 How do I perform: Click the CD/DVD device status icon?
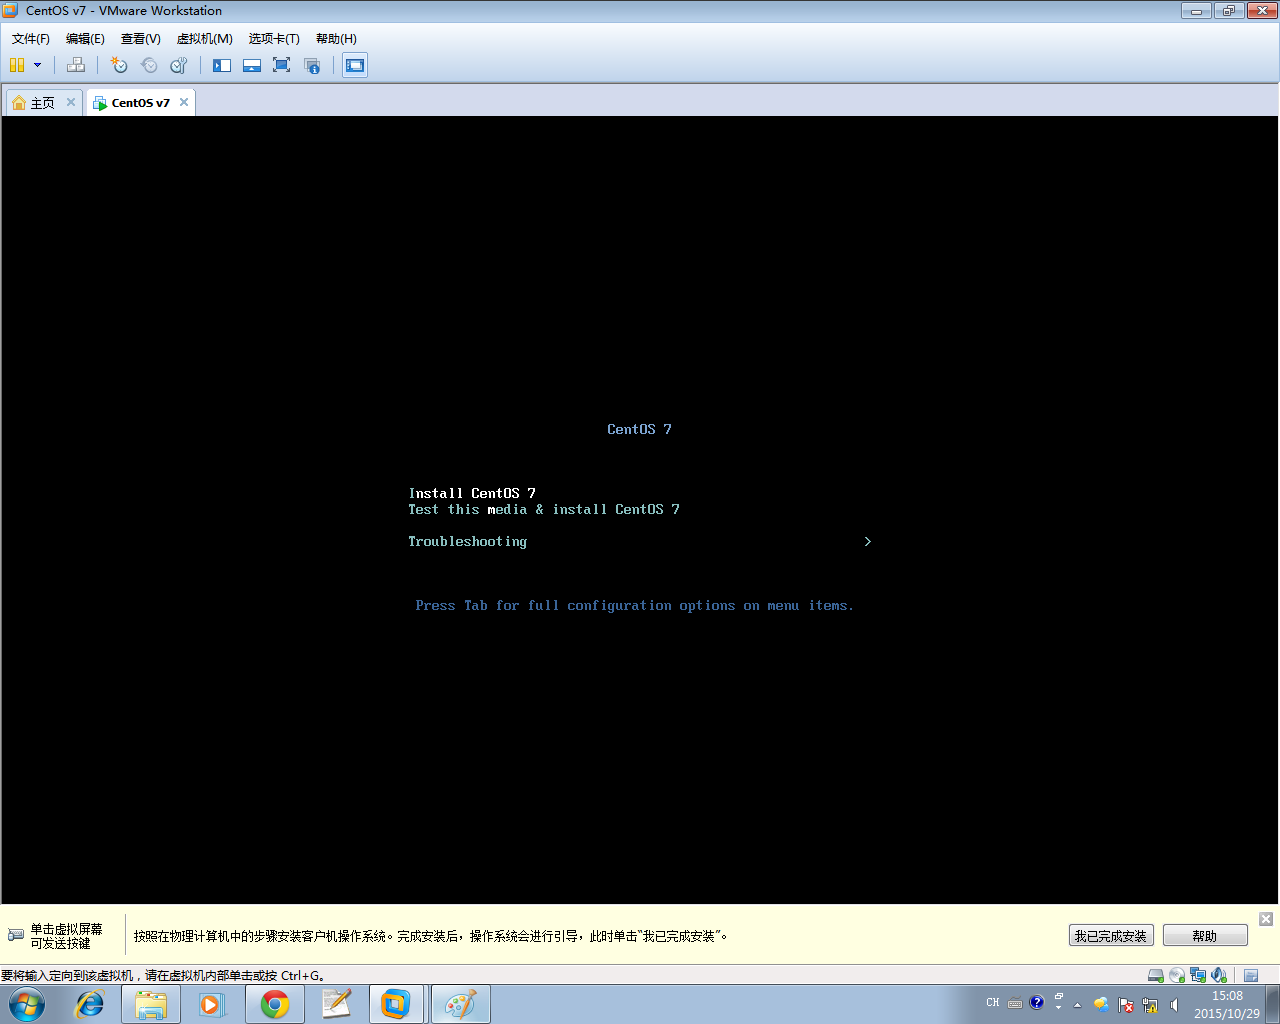(1177, 975)
